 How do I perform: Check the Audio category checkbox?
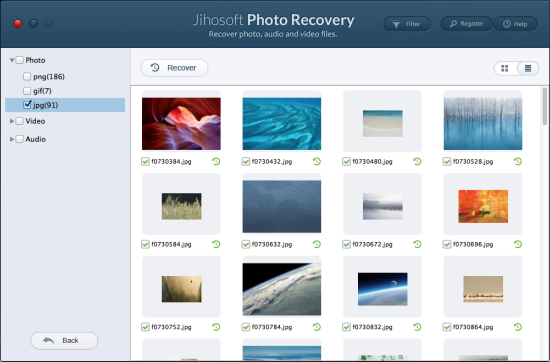tap(20, 139)
